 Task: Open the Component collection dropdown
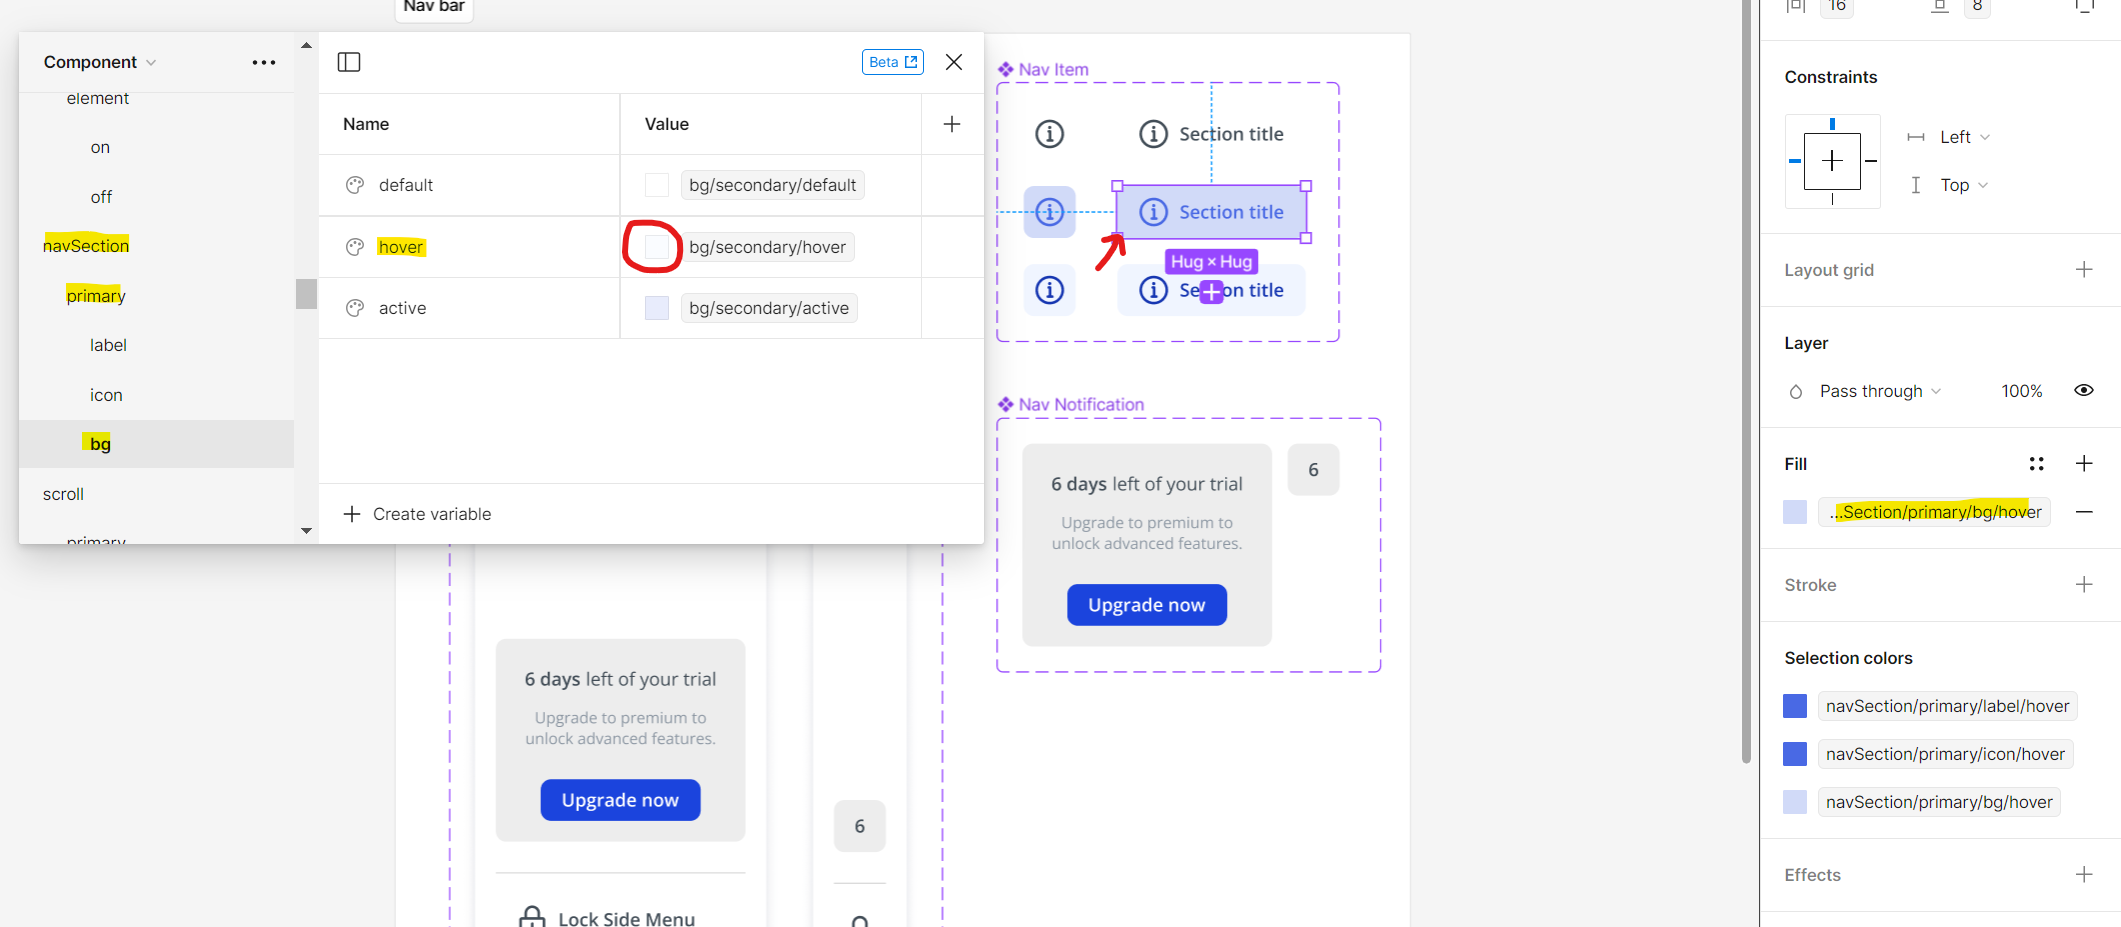[100, 62]
